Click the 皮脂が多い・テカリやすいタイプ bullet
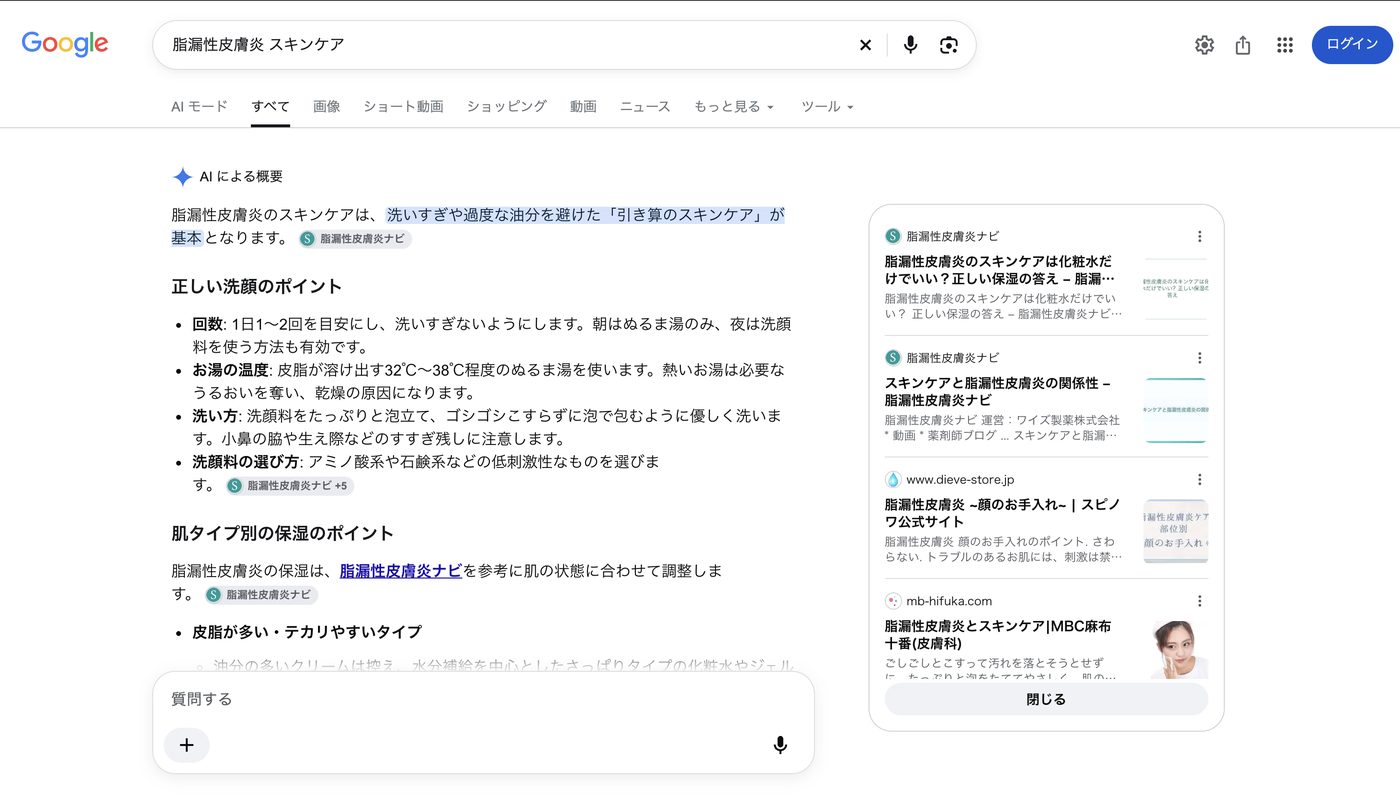The height and width of the screenshot is (801, 1400). pyautogui.click(x=307, y=632)
